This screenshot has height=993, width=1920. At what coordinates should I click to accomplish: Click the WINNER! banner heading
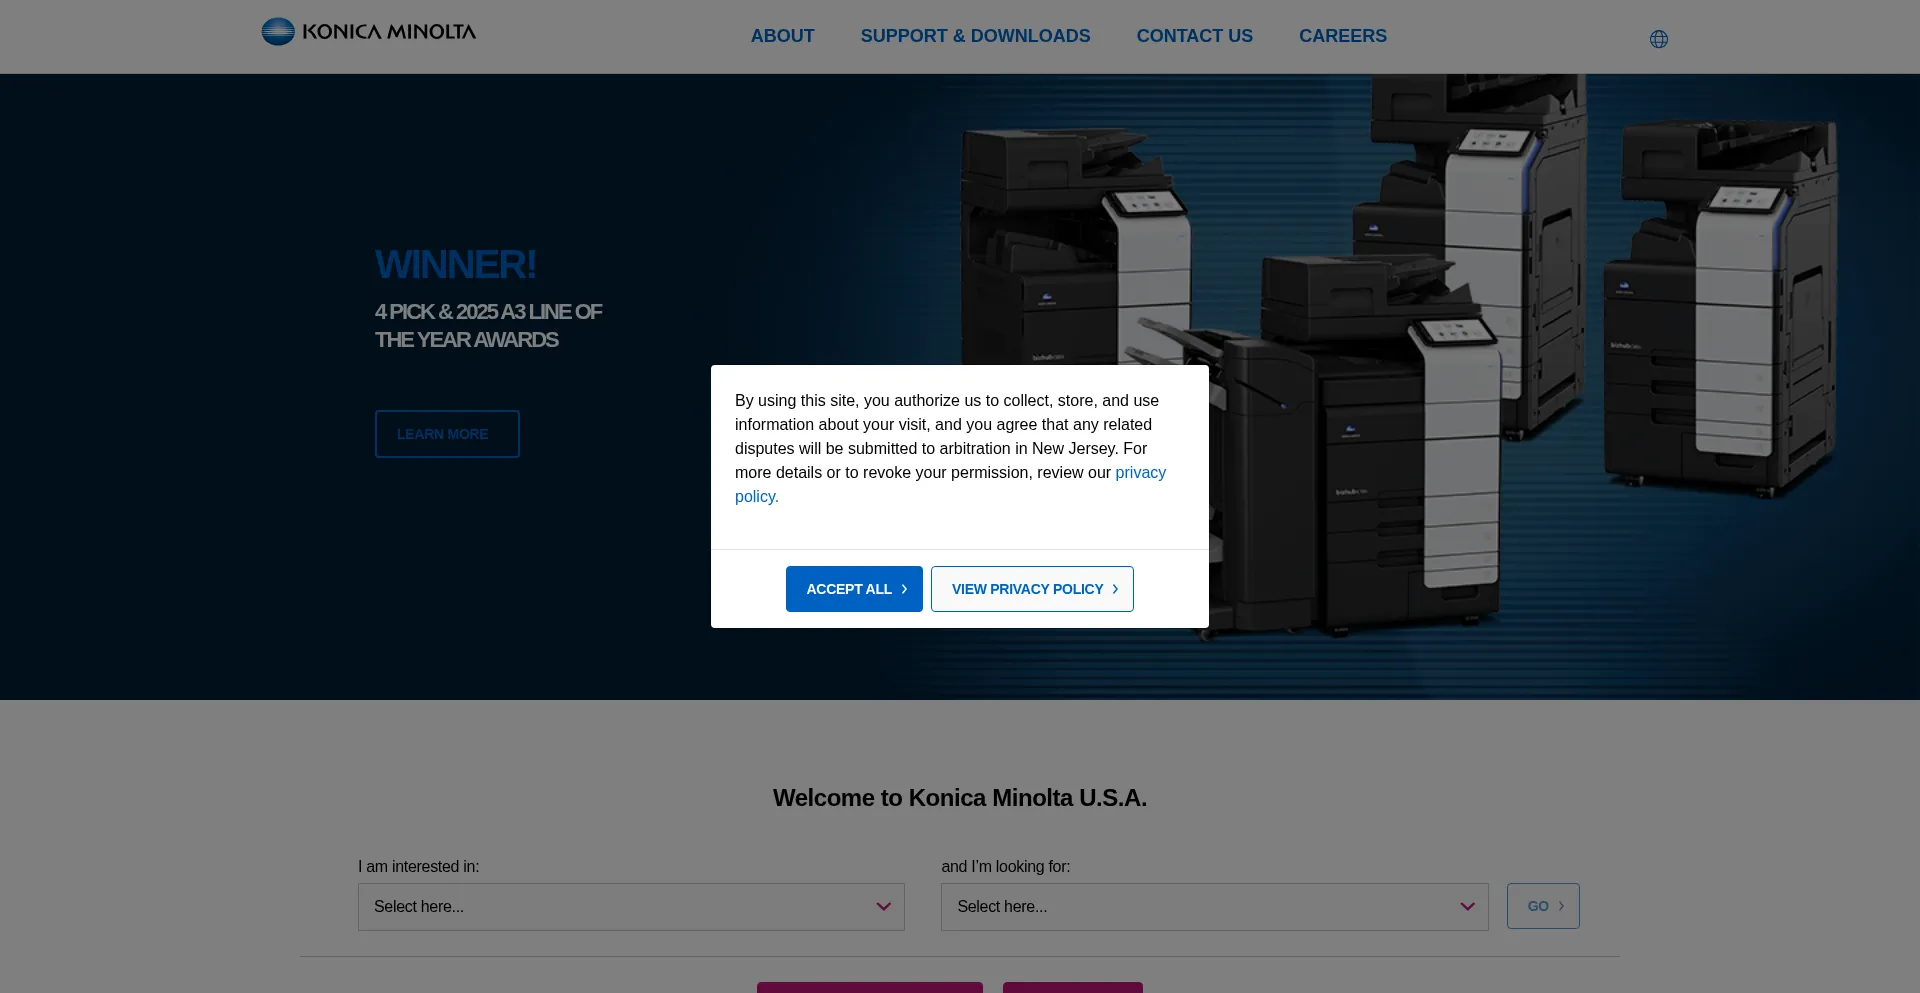tap(455, 265)
